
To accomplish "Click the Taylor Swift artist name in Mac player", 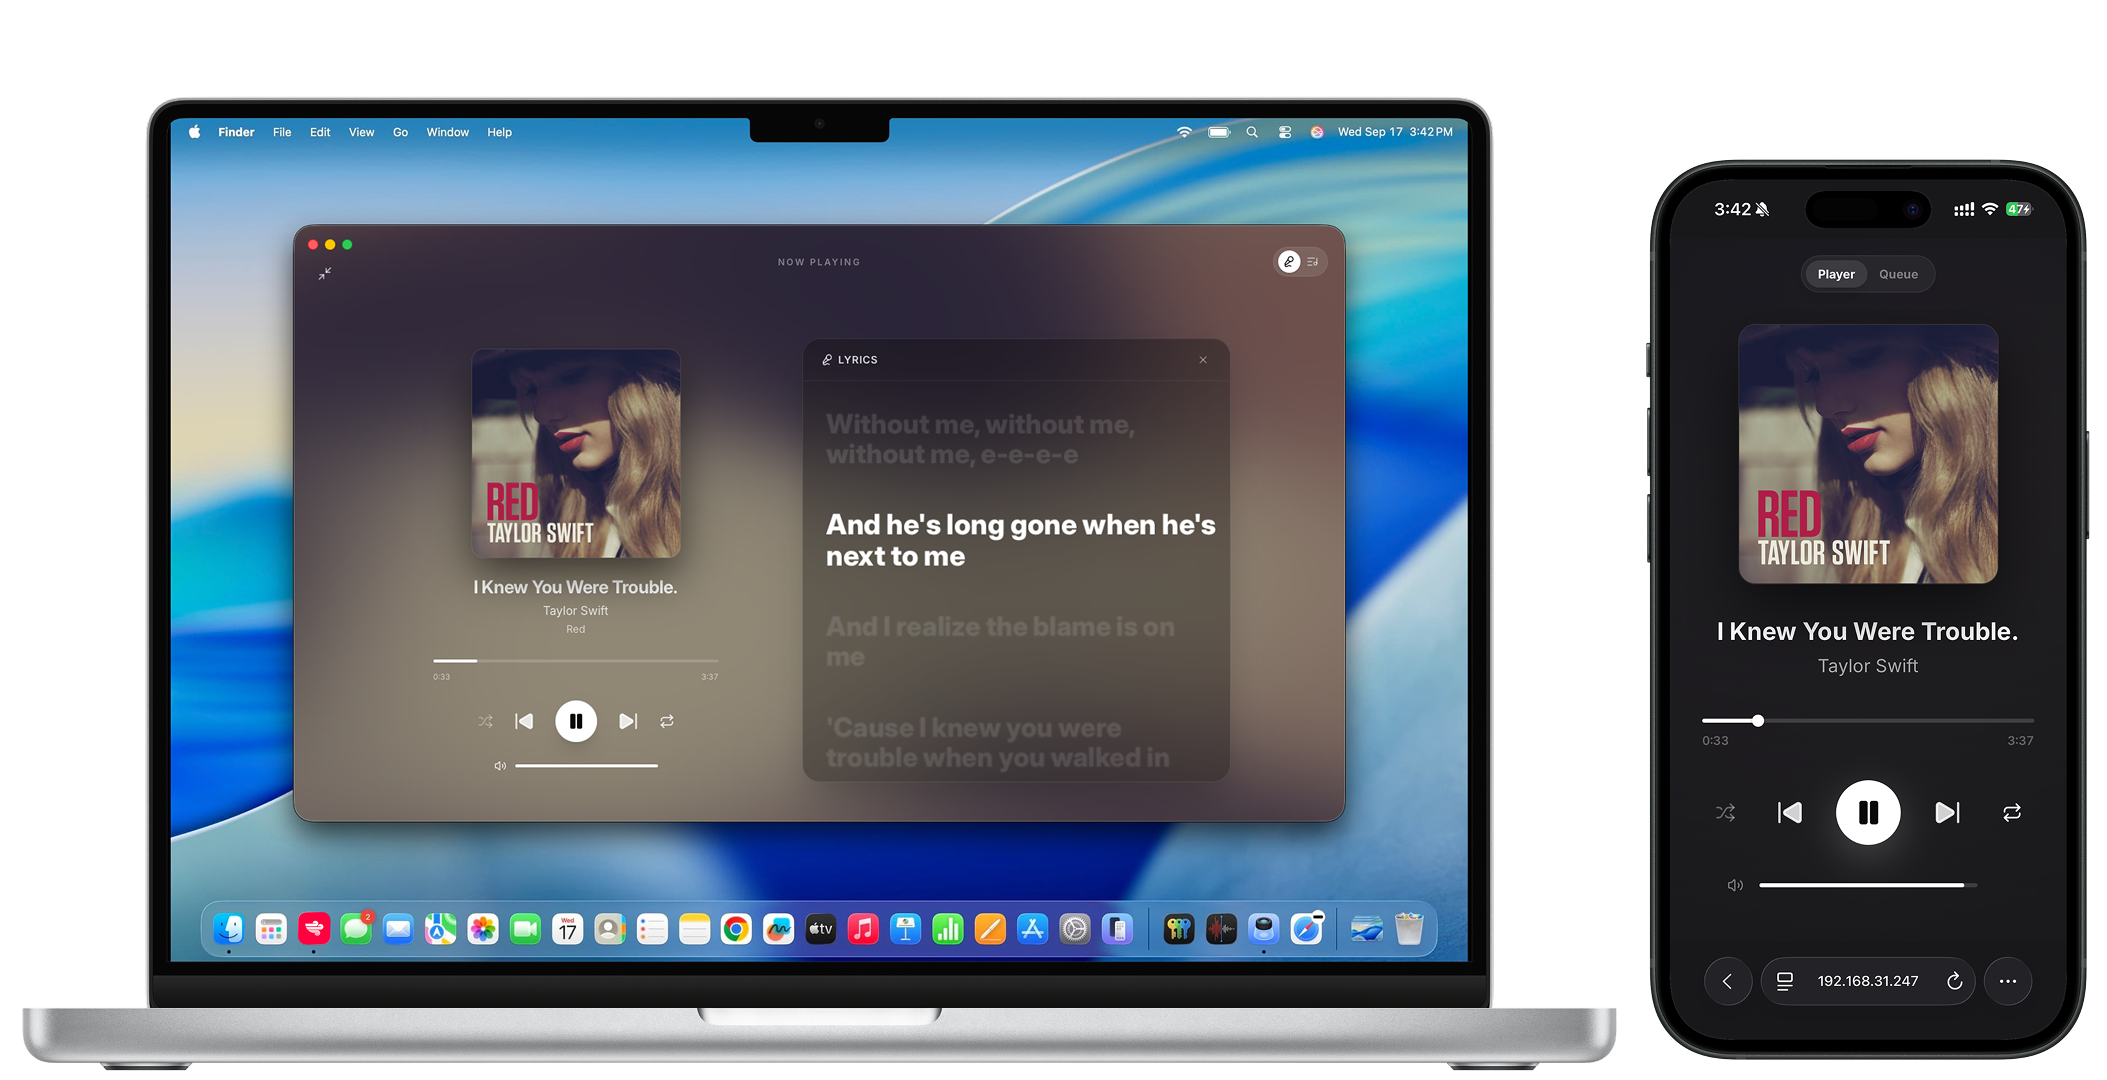I will click(x=576, y=611).
